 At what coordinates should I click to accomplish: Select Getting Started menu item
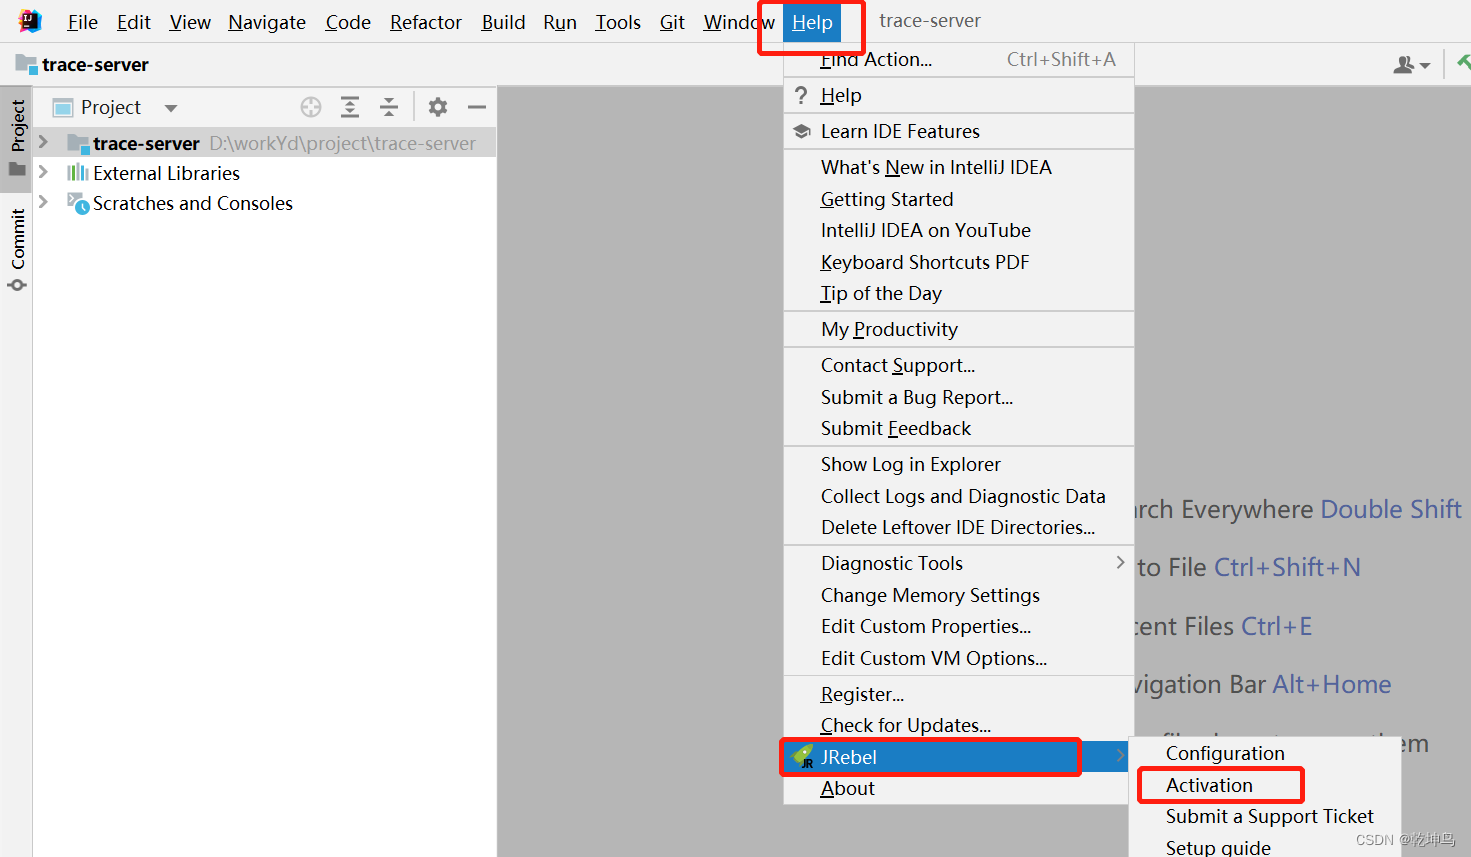[959, 199]
